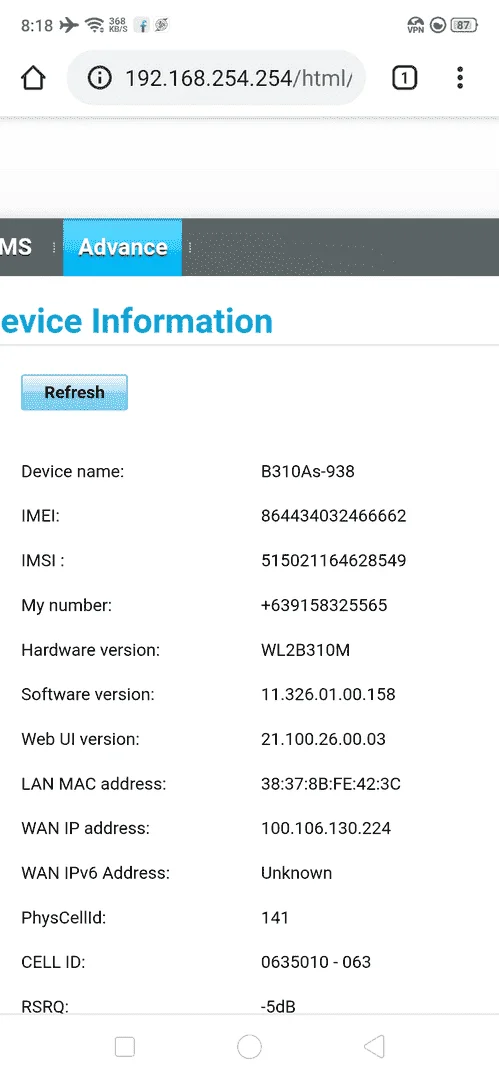Select CELL ID value 0635010 - 063
The width and height of the screenshot is (499, 1080).
(x=316, y=962)
